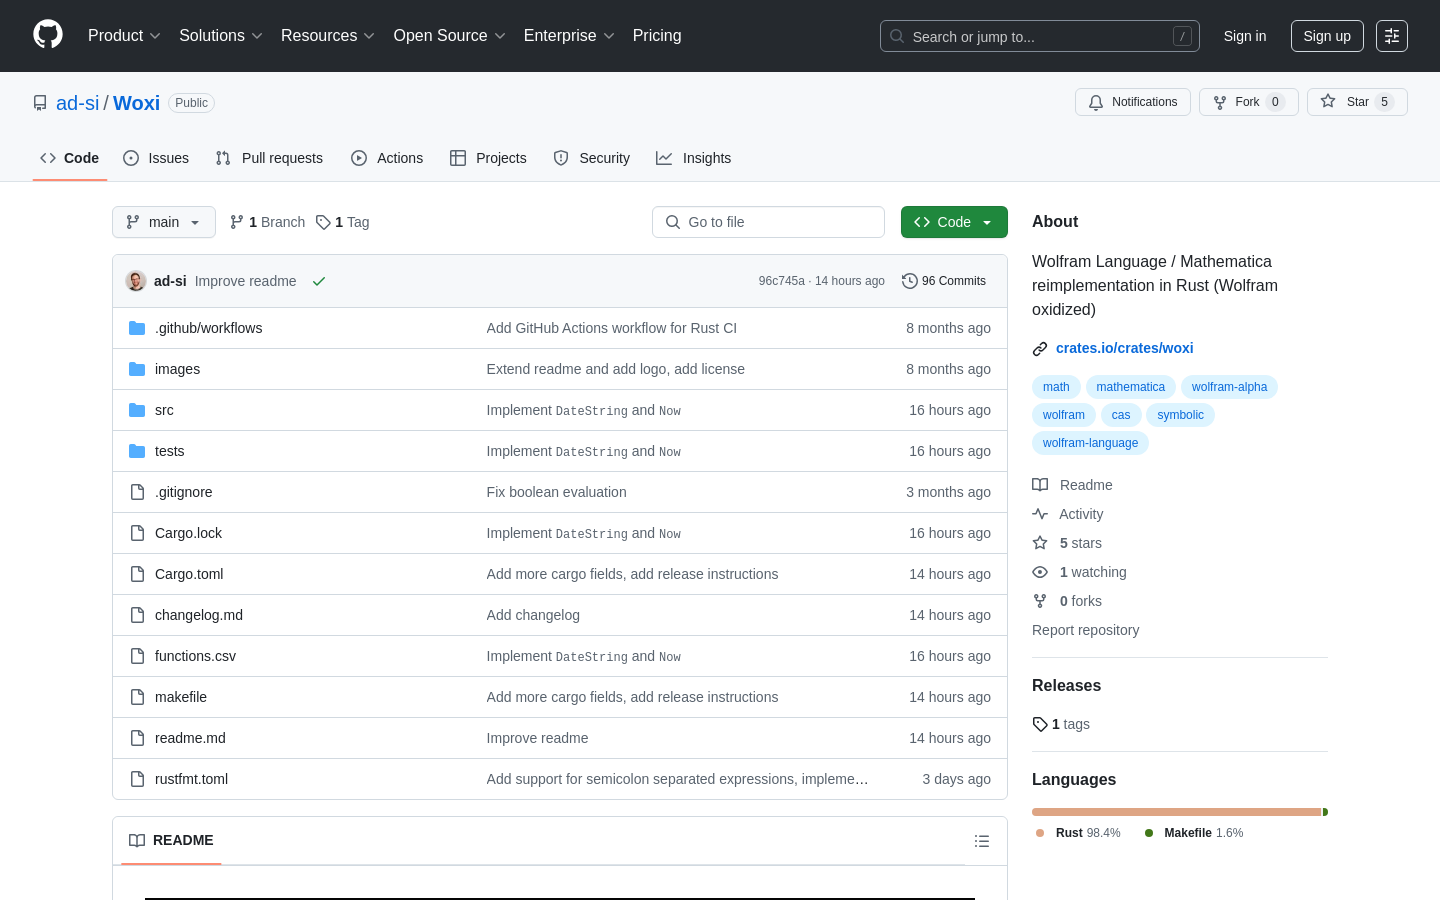Open the Pricing page
Image resolution: width=1440 pixels, height=900 pixels.
657,36
